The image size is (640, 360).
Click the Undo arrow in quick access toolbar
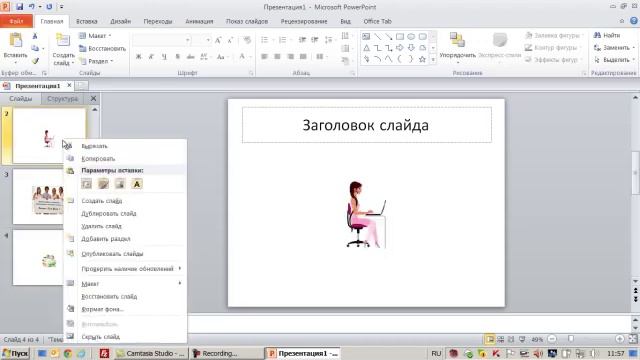(31, 7)
